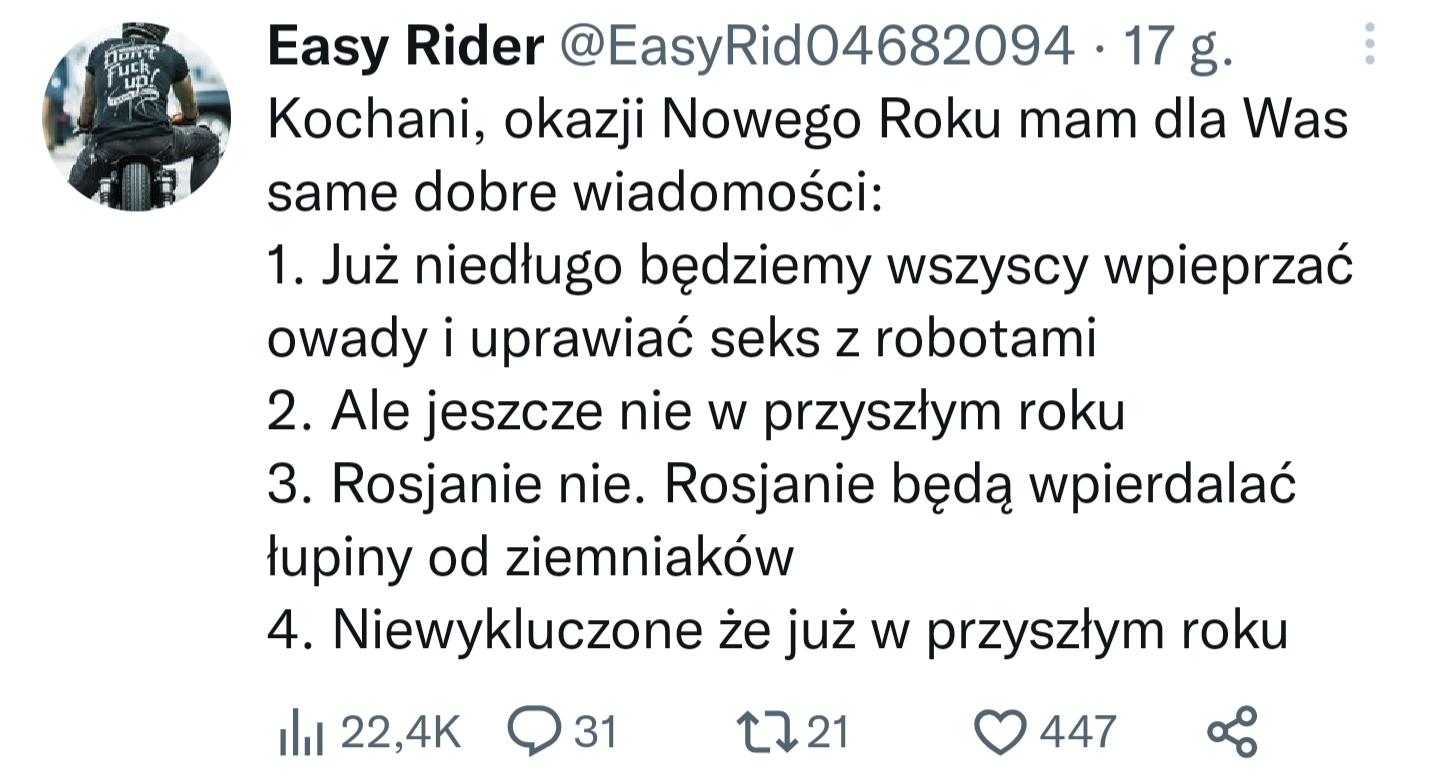
Task: Share the tweet with the share icon
Action: tap(1232, 731)
